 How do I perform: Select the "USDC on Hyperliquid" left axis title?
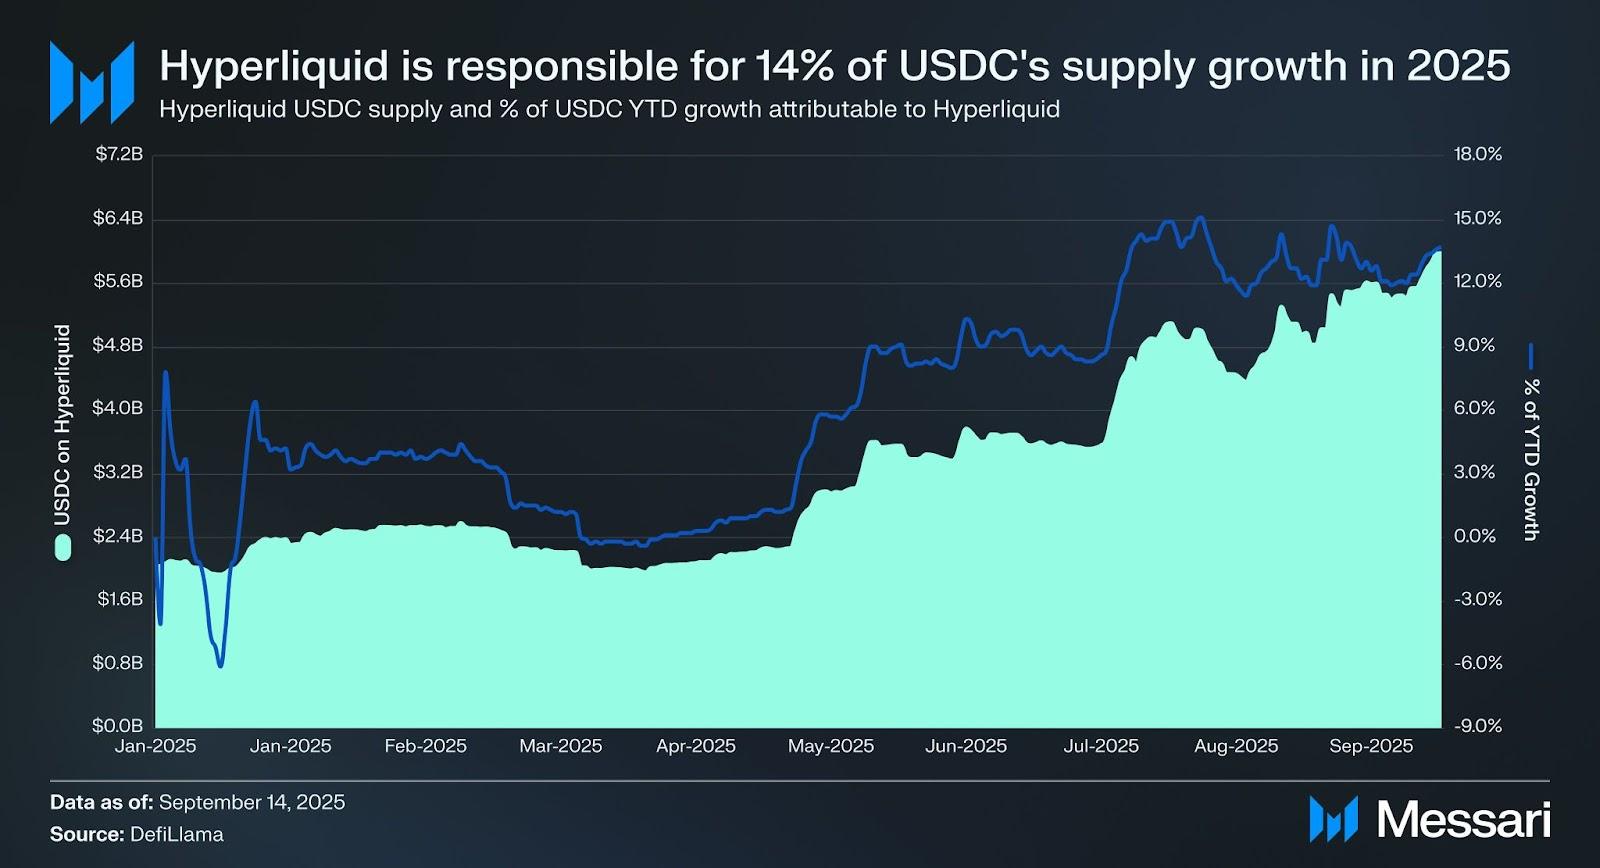pos(63,424)
